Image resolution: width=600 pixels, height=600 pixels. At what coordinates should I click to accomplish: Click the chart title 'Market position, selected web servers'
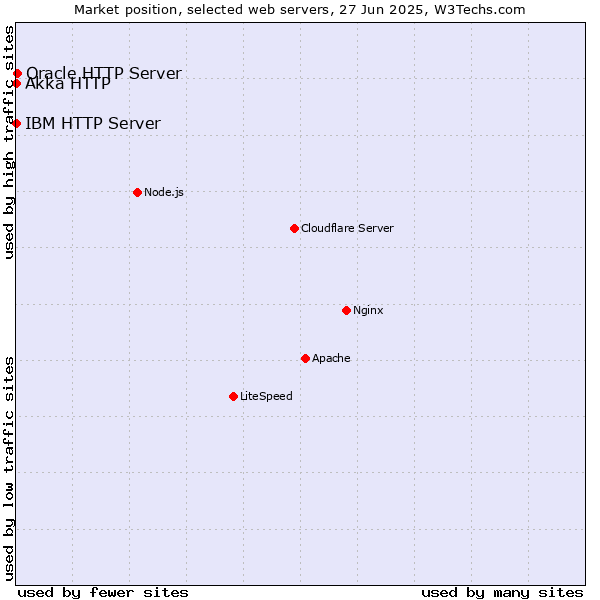[203, 10]
